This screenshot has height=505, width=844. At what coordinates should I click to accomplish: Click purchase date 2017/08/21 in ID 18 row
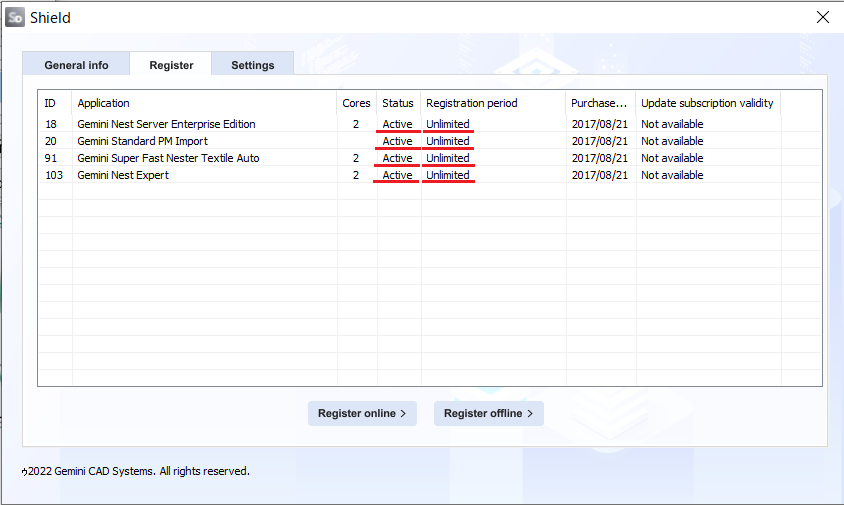tap(600, 124)
